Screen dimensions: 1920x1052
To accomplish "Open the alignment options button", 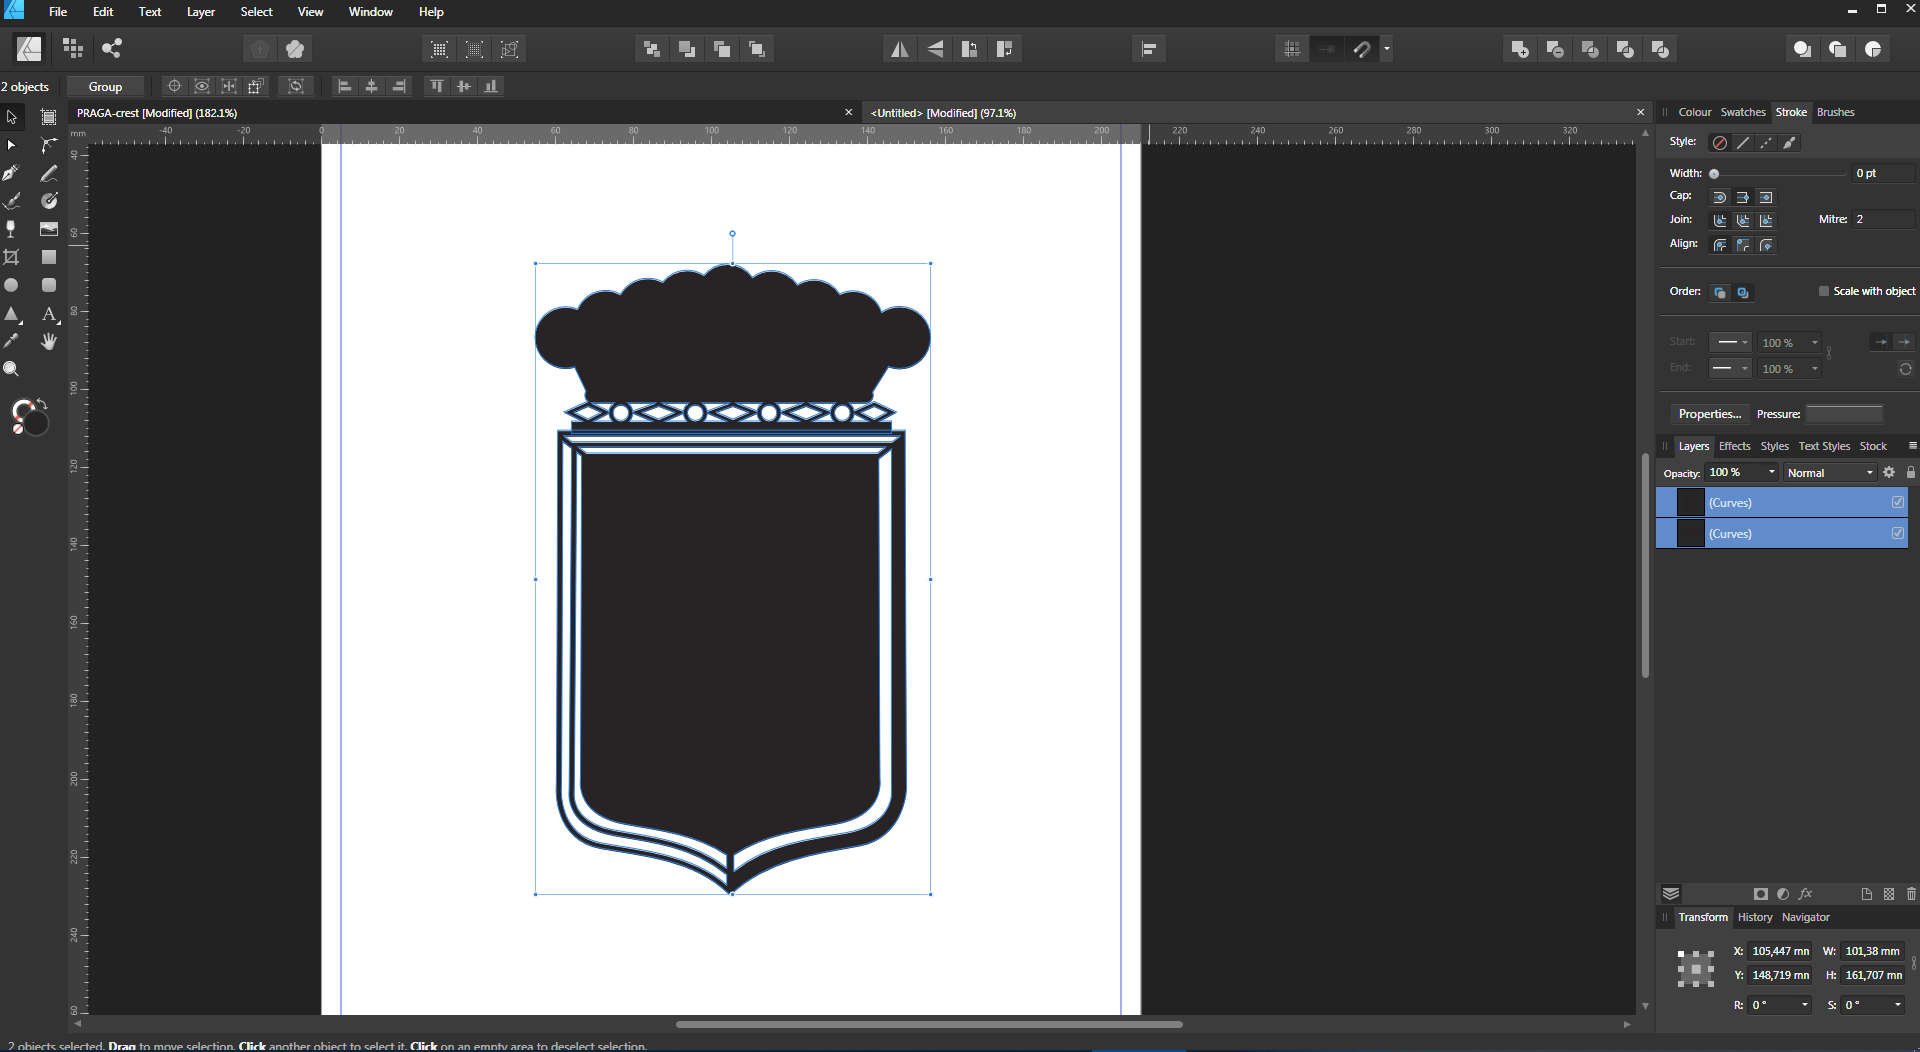I will pyautogui.click(x=1149, y=49).
